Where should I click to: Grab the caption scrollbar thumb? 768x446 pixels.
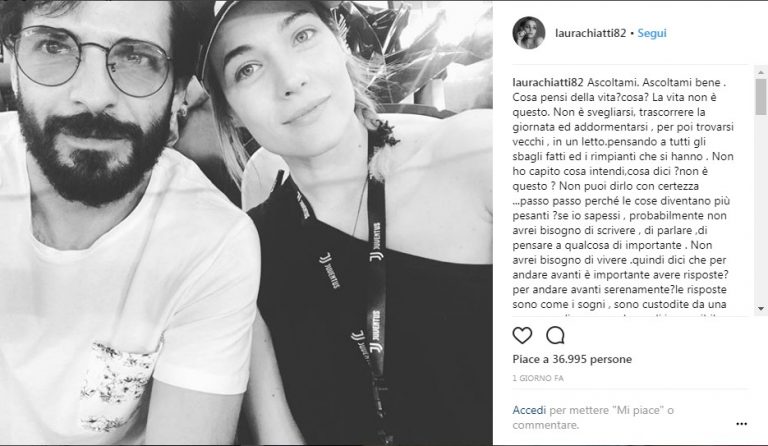pyautogui.click(x=761, y=96)
